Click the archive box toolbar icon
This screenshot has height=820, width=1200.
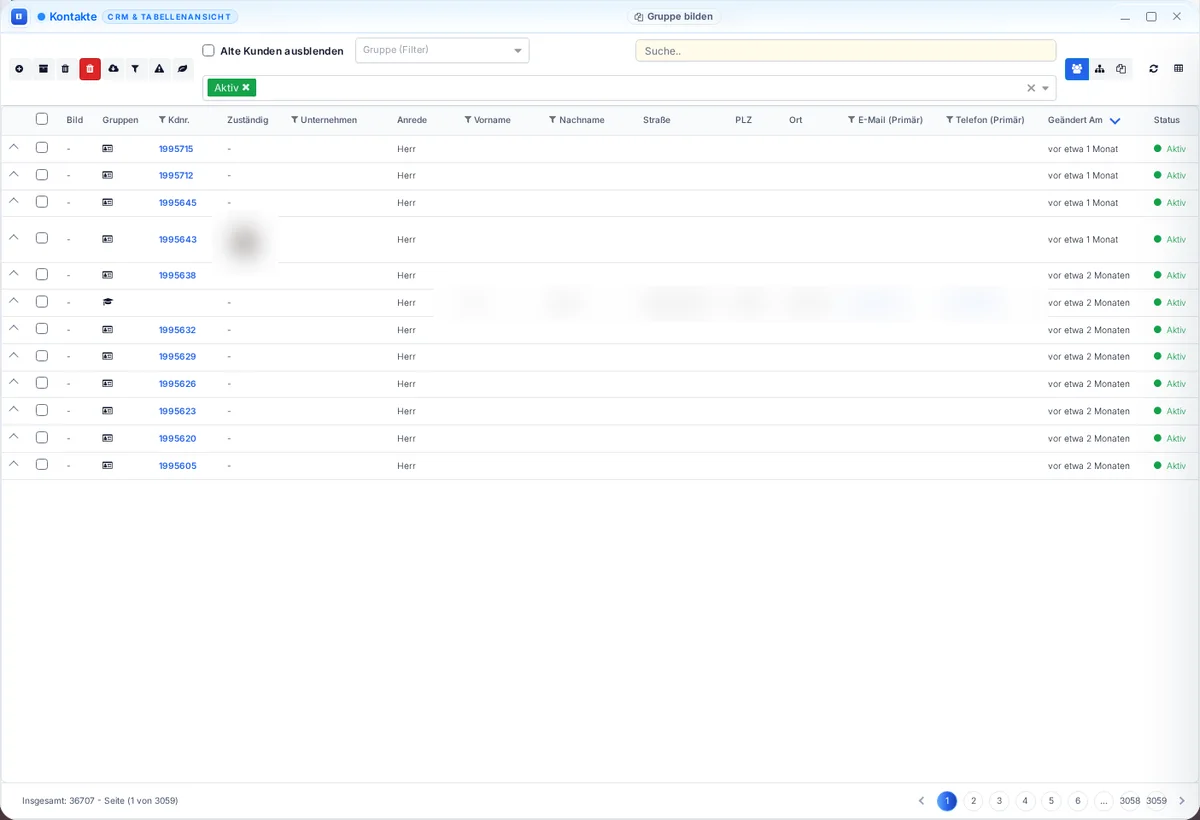pos(43,69)
